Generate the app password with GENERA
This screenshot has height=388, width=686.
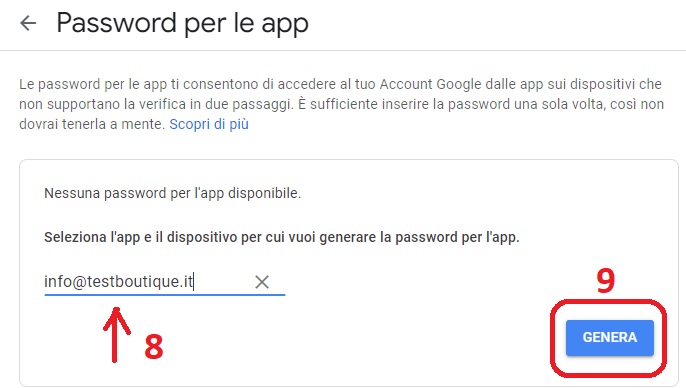pos(609,338)
